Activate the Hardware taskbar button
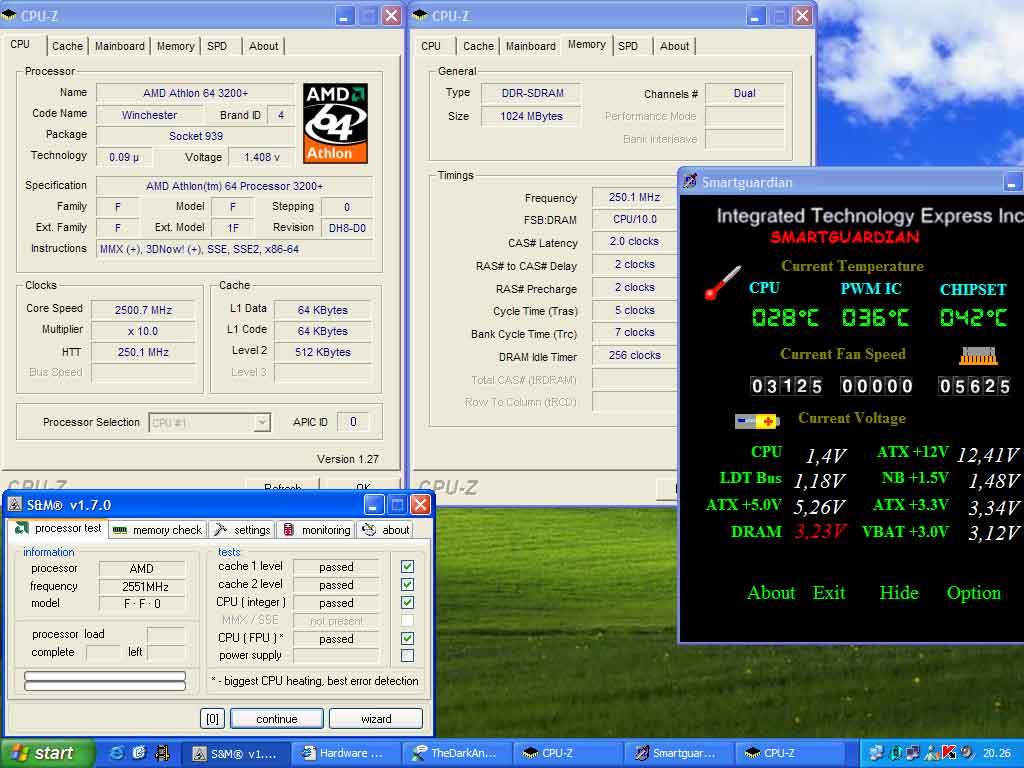 (344, 753)
